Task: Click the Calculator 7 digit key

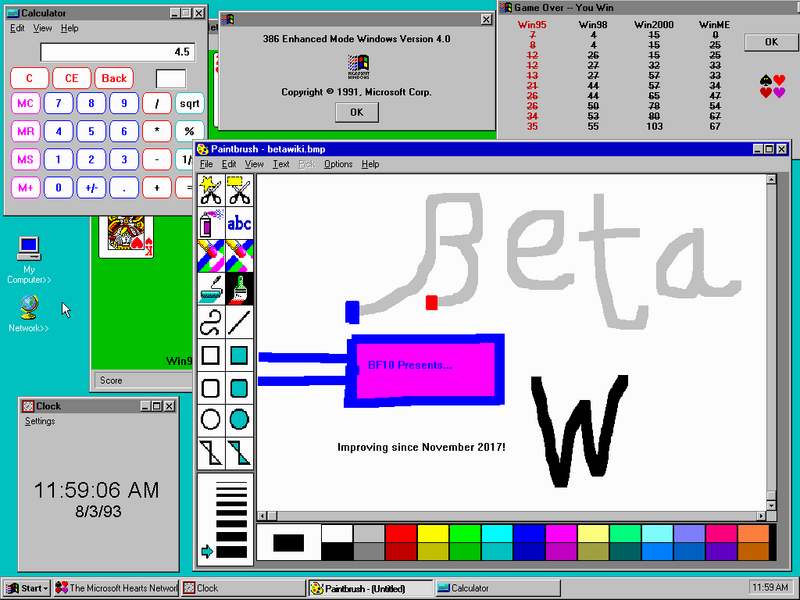Action: pos(58,104)
